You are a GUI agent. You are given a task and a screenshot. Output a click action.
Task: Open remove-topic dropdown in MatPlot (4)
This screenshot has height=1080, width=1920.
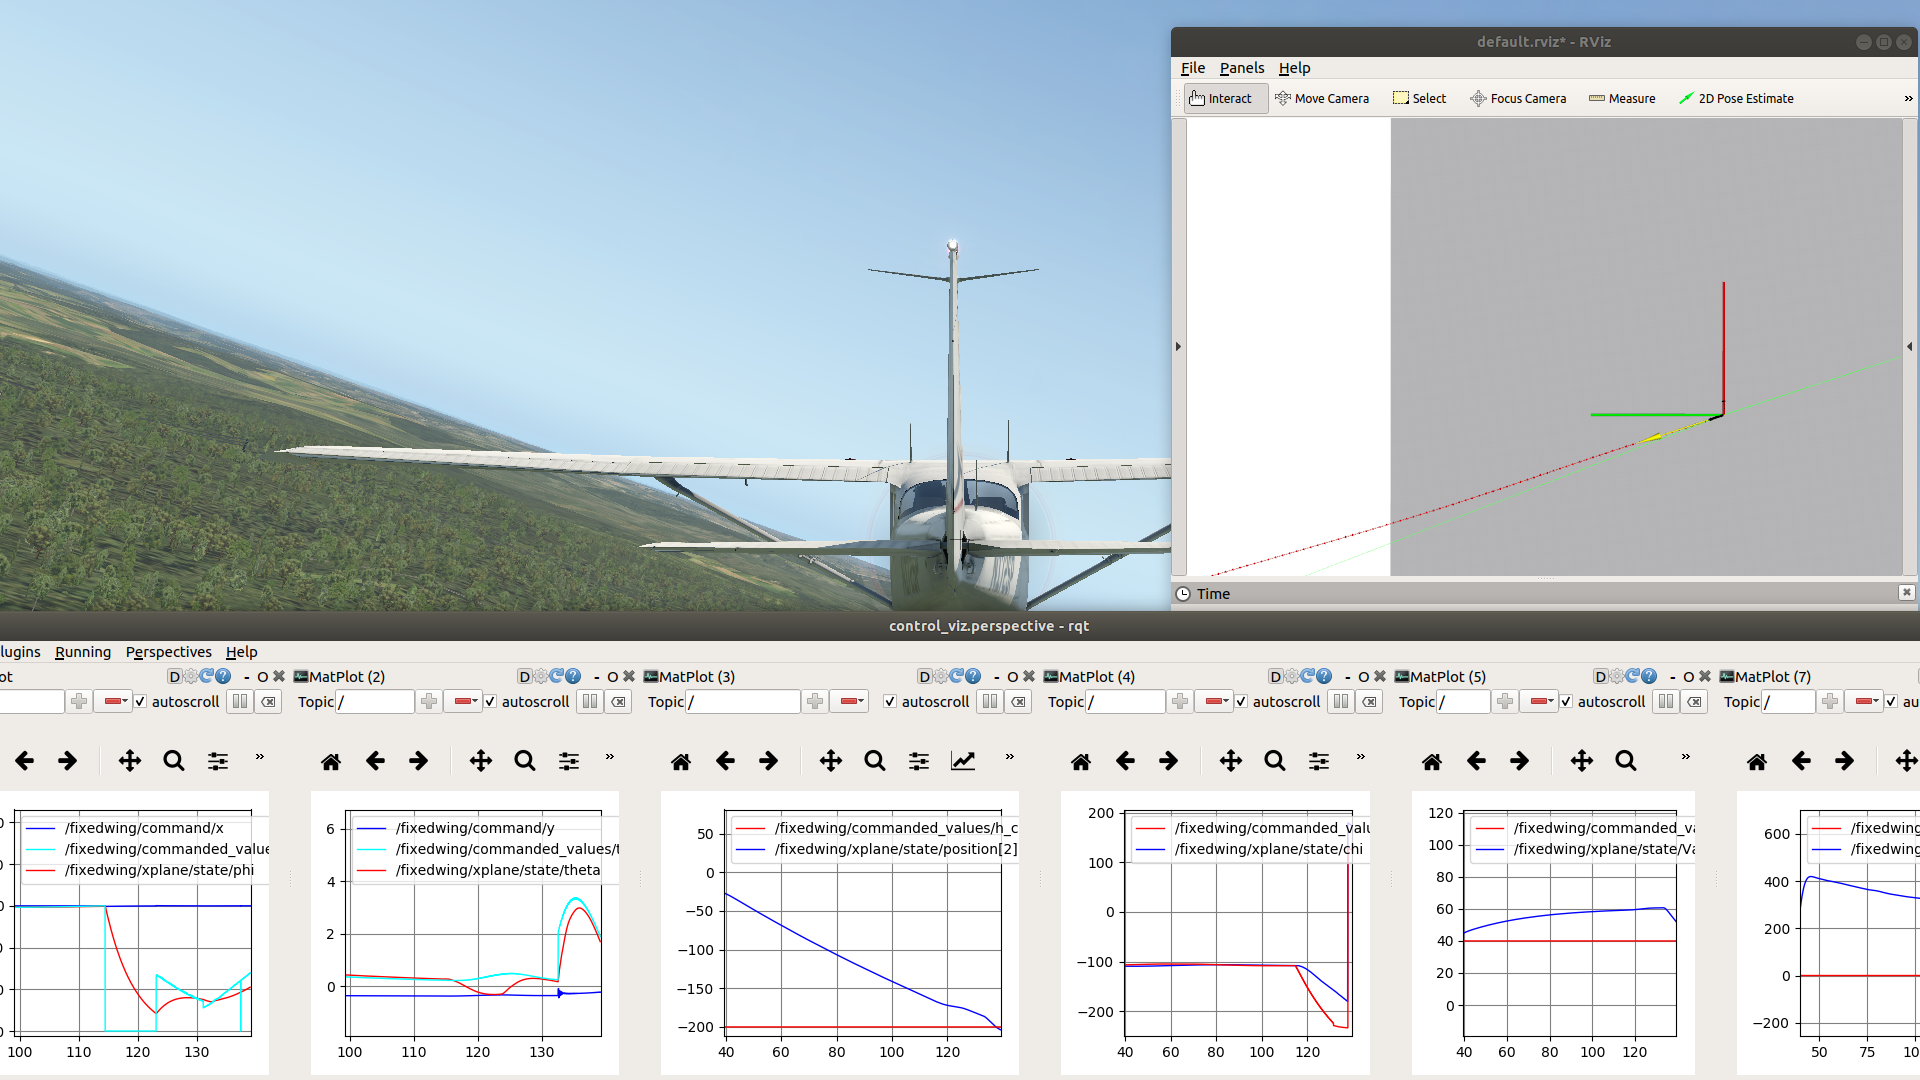click(1214, 701)
